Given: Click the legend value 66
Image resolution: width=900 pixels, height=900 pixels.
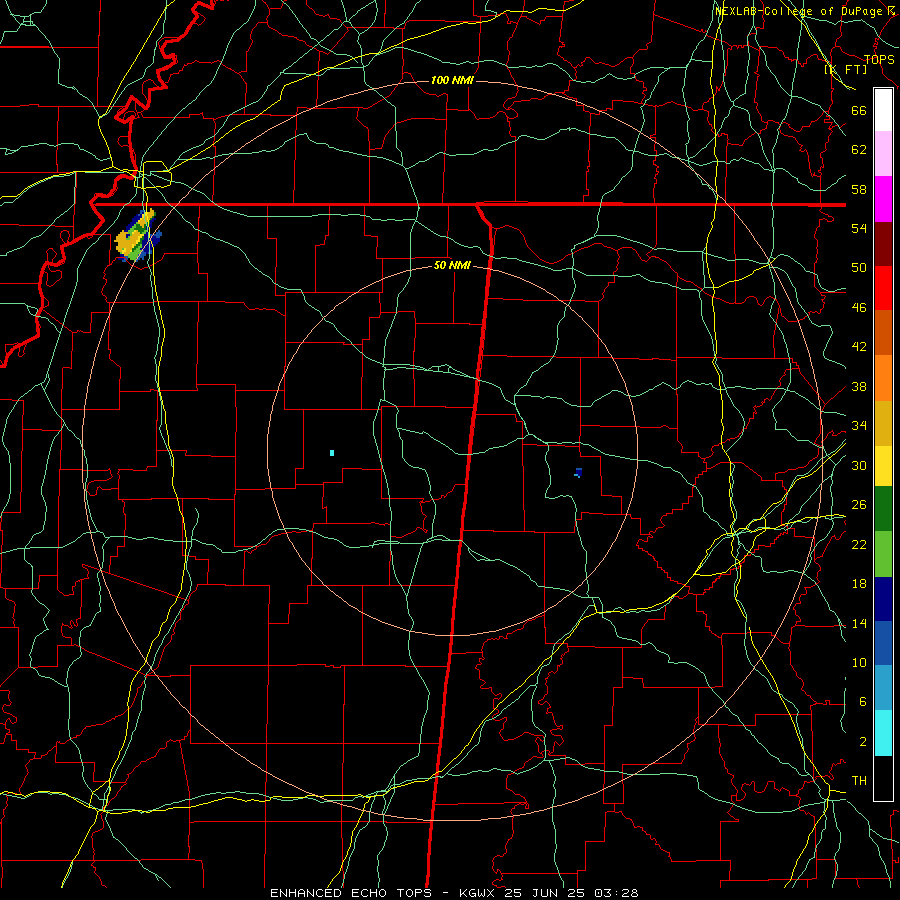Looking at the screenshot, I should point(859,111).
